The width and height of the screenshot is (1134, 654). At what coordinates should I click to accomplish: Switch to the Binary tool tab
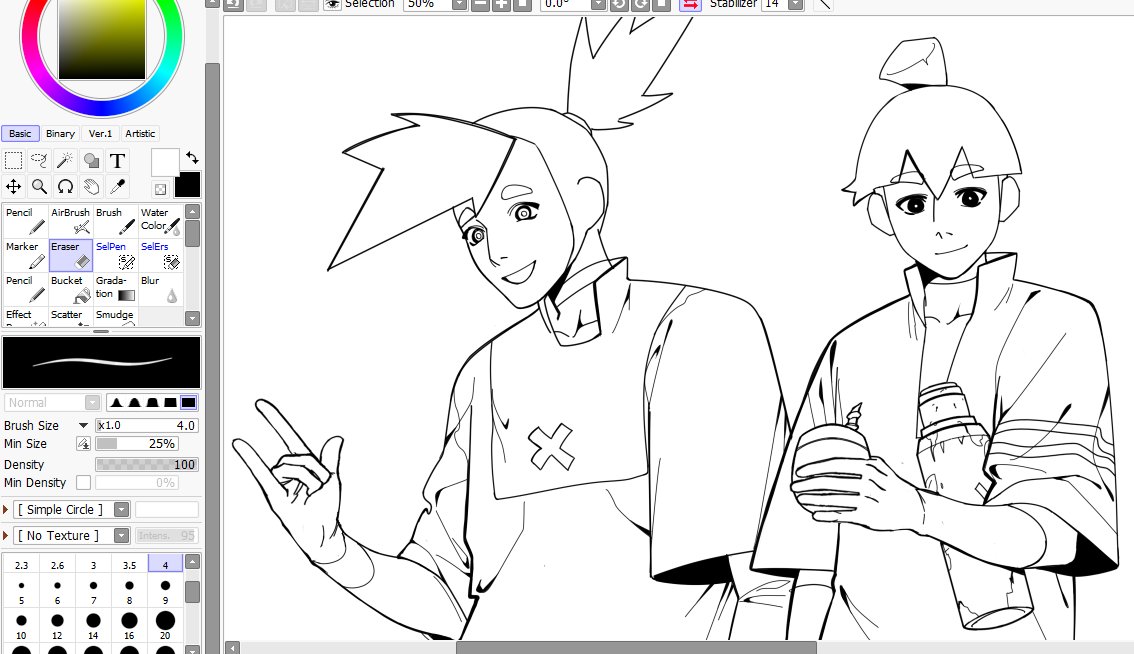[x=60, y=133]
